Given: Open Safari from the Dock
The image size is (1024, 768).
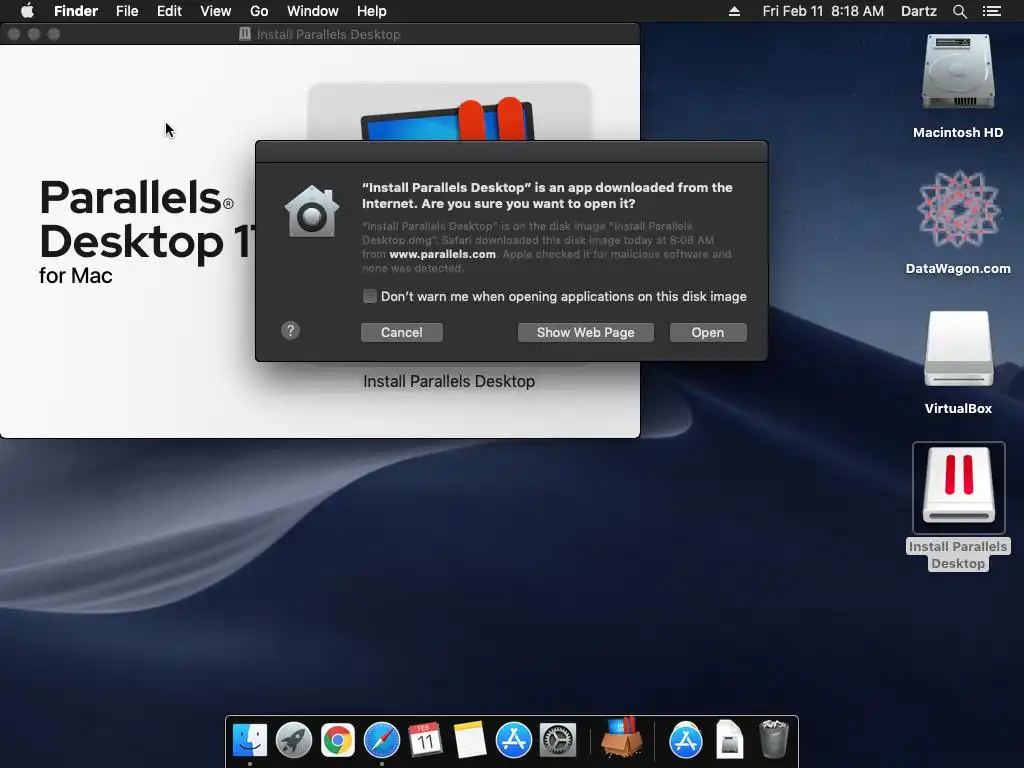Looking at the screenshot, I should (381, 740).
